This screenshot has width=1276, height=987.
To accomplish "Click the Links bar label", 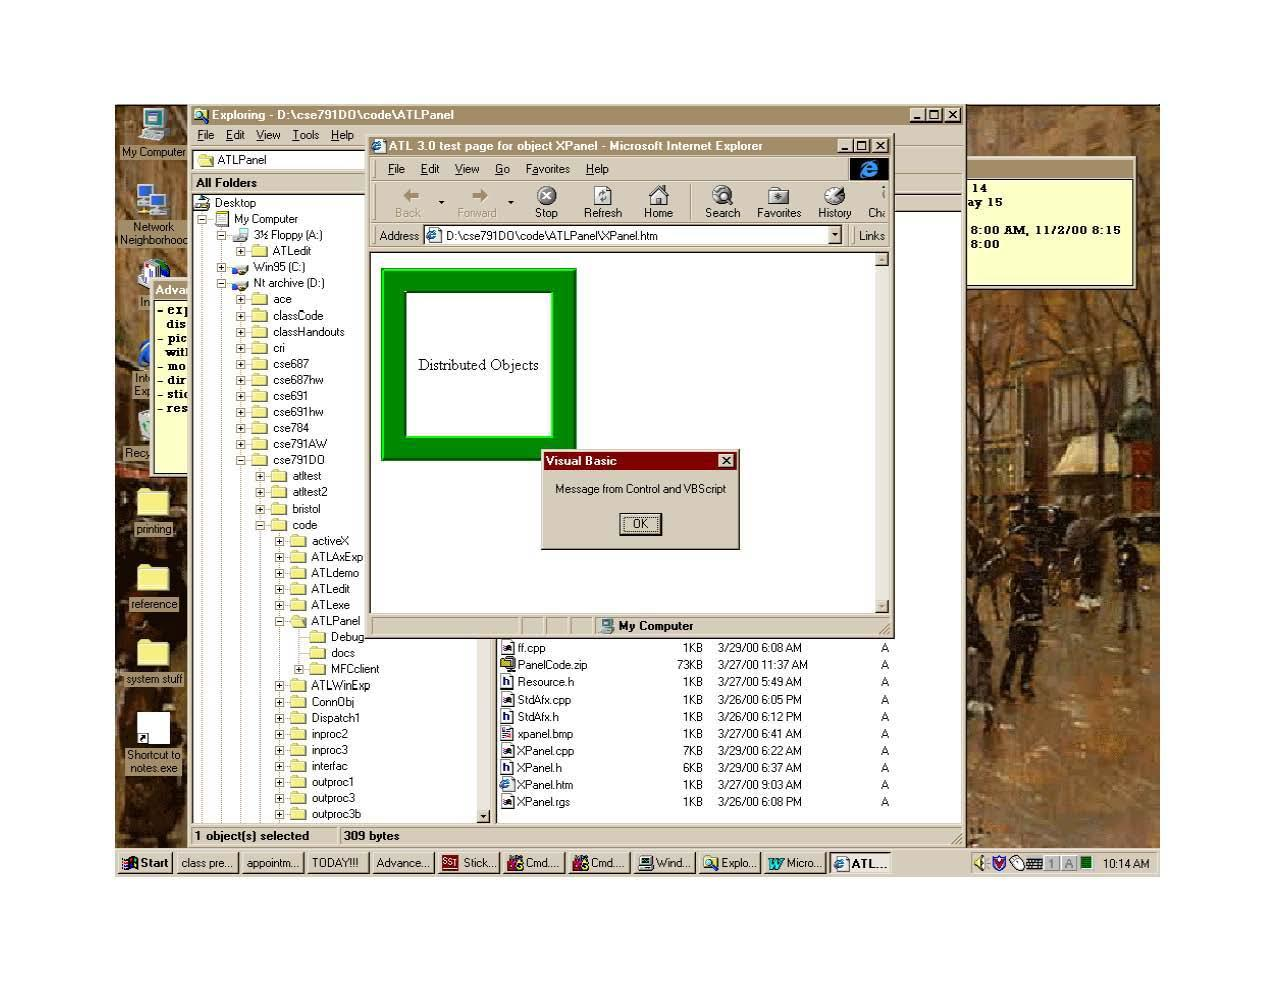I will click(x=871, y=236).
